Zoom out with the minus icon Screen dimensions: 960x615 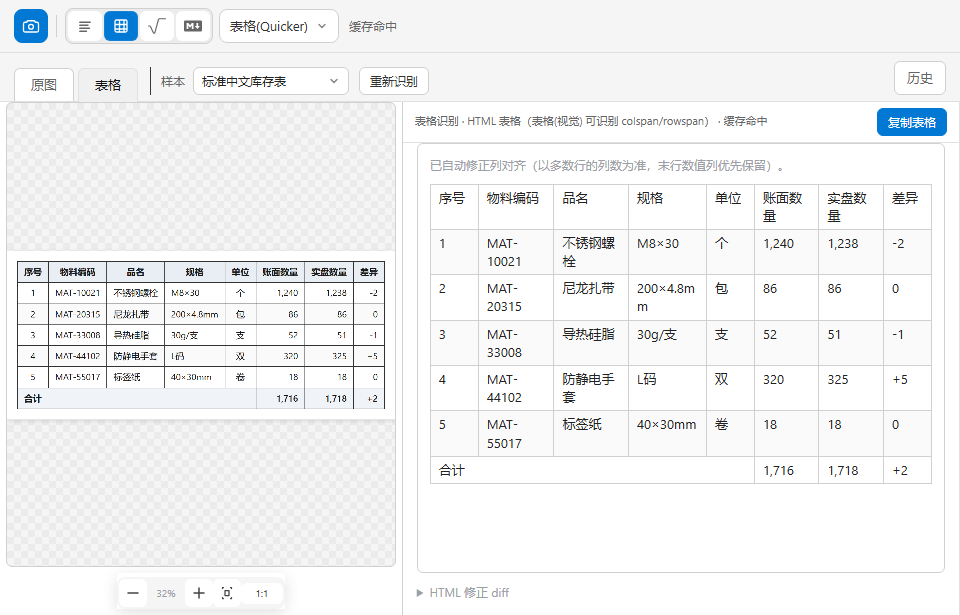pyautogui.click(x=133, y=593)
